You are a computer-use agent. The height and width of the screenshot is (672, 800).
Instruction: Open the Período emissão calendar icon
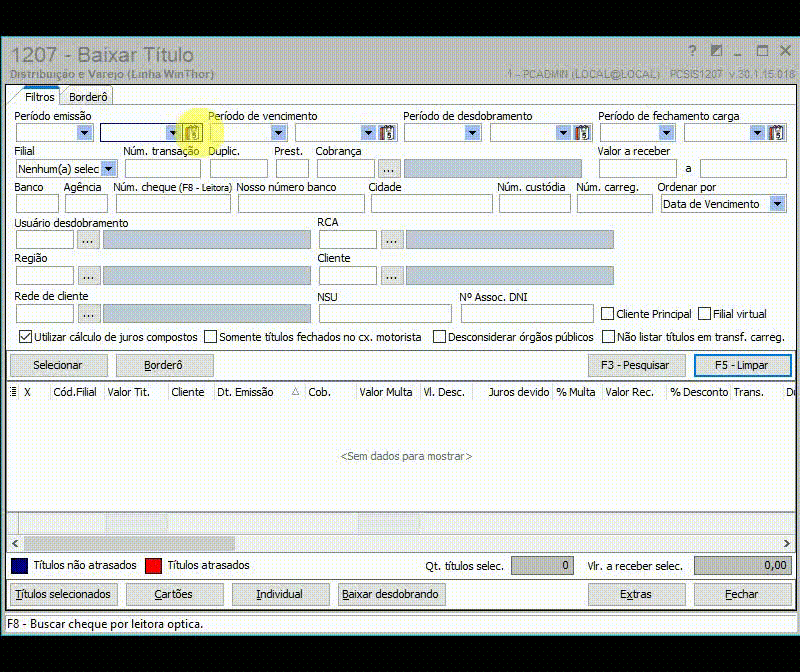pos(193,133)
